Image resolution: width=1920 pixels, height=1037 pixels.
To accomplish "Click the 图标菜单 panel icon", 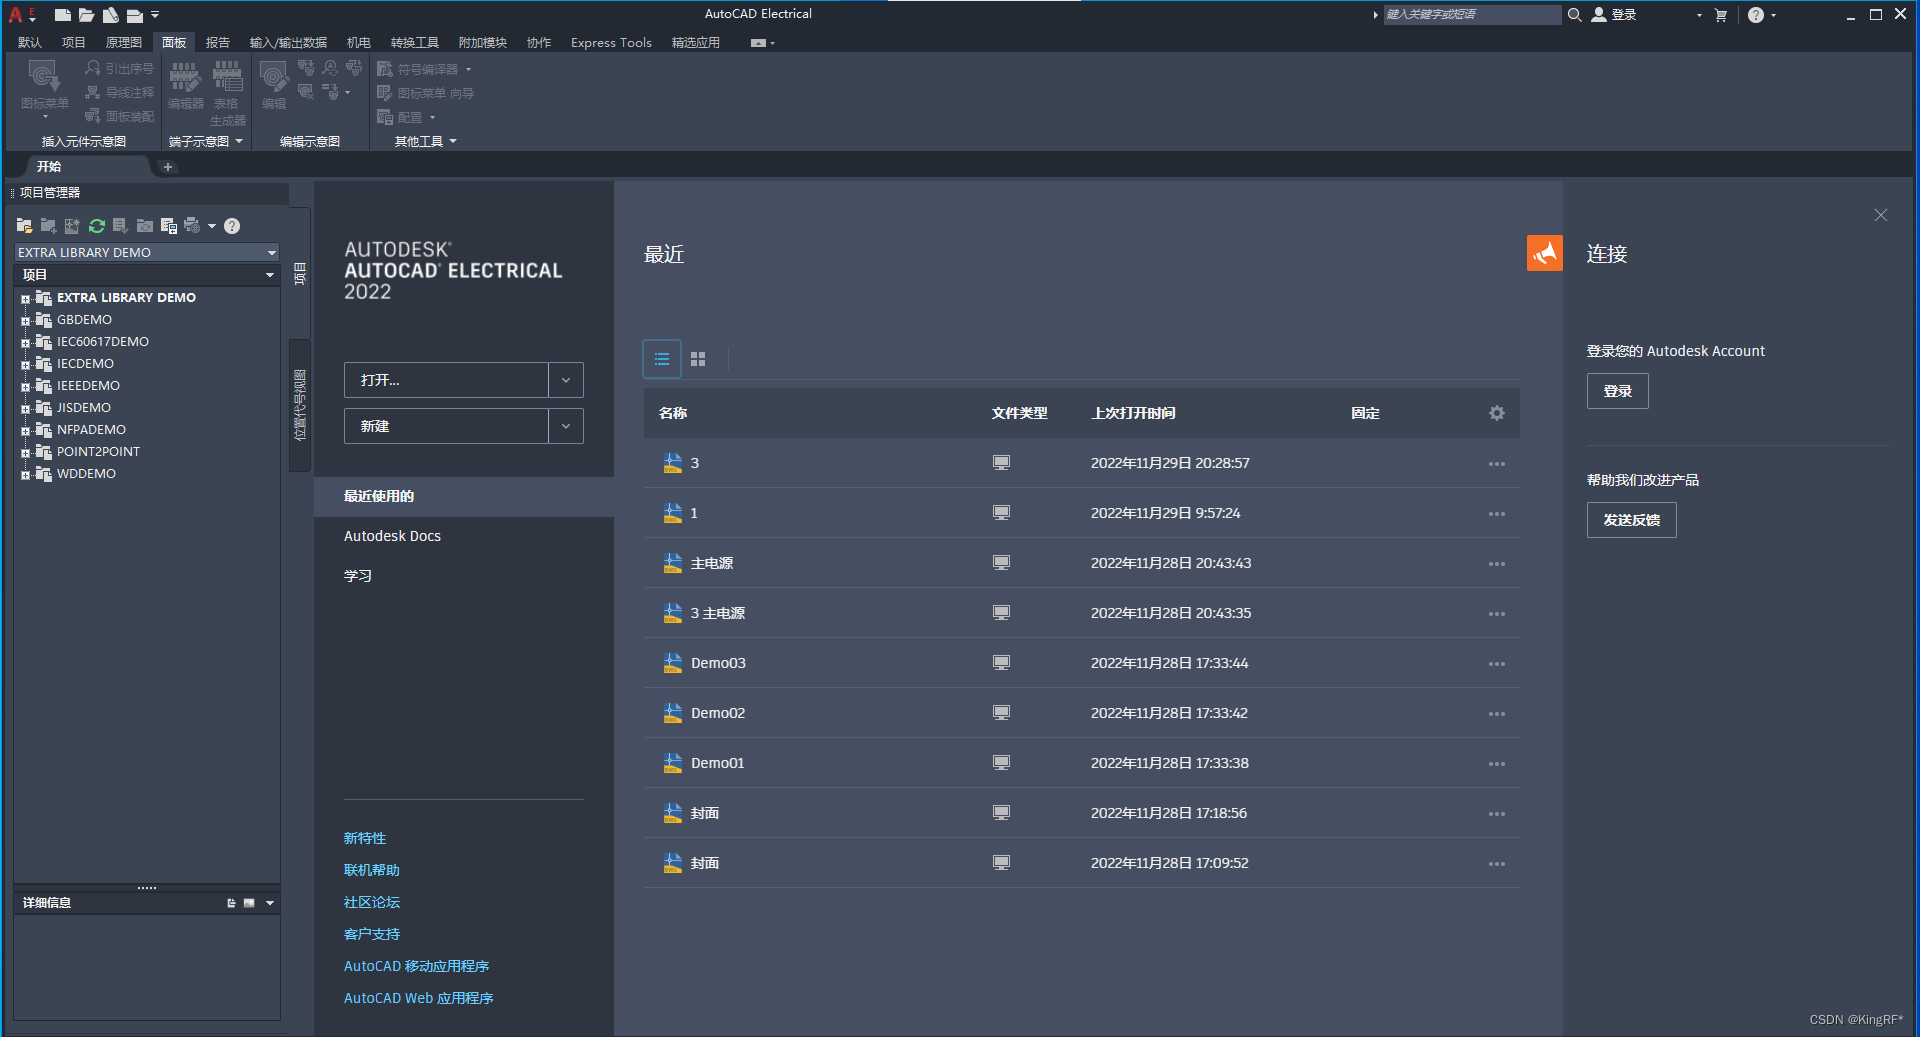I will (x=44, y=76).
